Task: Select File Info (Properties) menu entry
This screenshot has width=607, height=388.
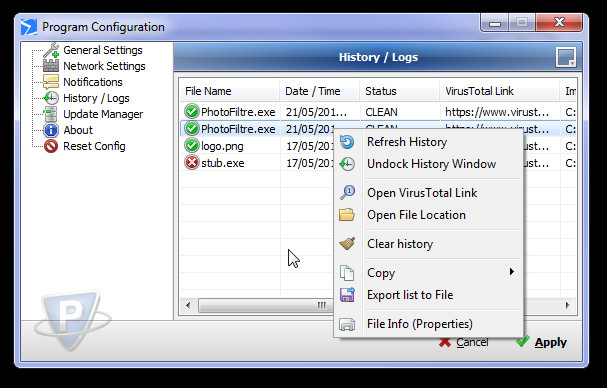Action: pos(429,324)
